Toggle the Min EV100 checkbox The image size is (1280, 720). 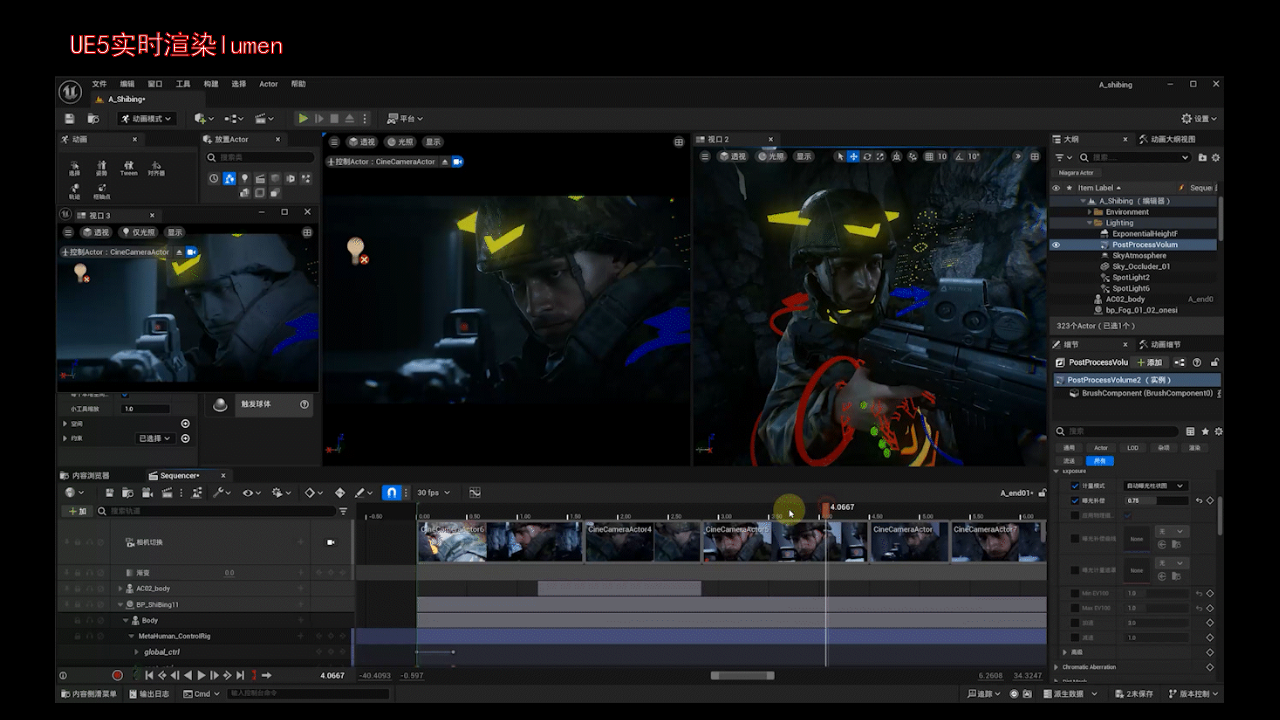[1075, 593]
